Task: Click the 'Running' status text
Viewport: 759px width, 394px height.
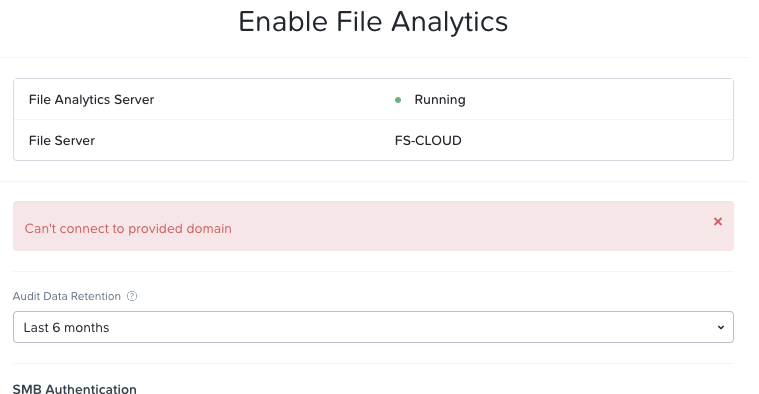Action: 440,100
